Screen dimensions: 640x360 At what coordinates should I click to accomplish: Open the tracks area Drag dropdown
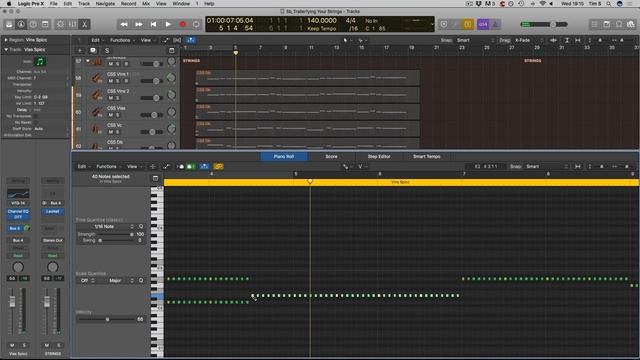[529, 40]
